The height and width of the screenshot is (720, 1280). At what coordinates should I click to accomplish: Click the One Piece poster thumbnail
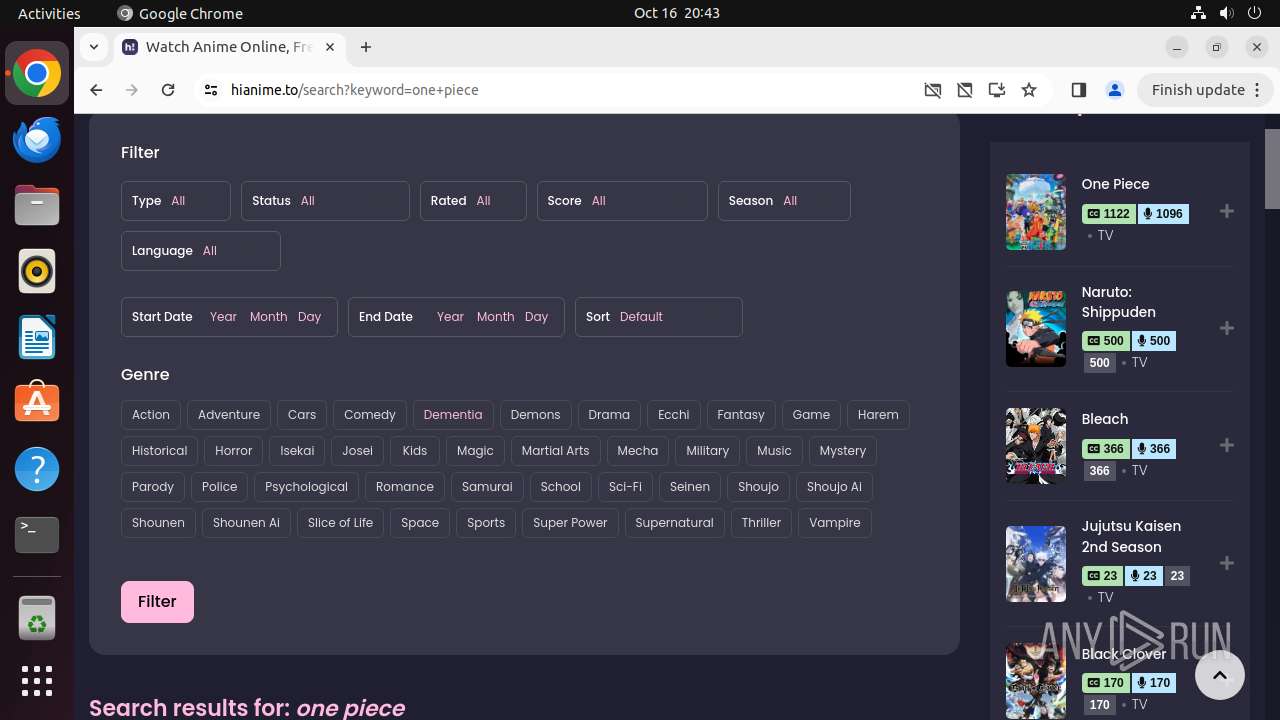tap(1036, 212)
